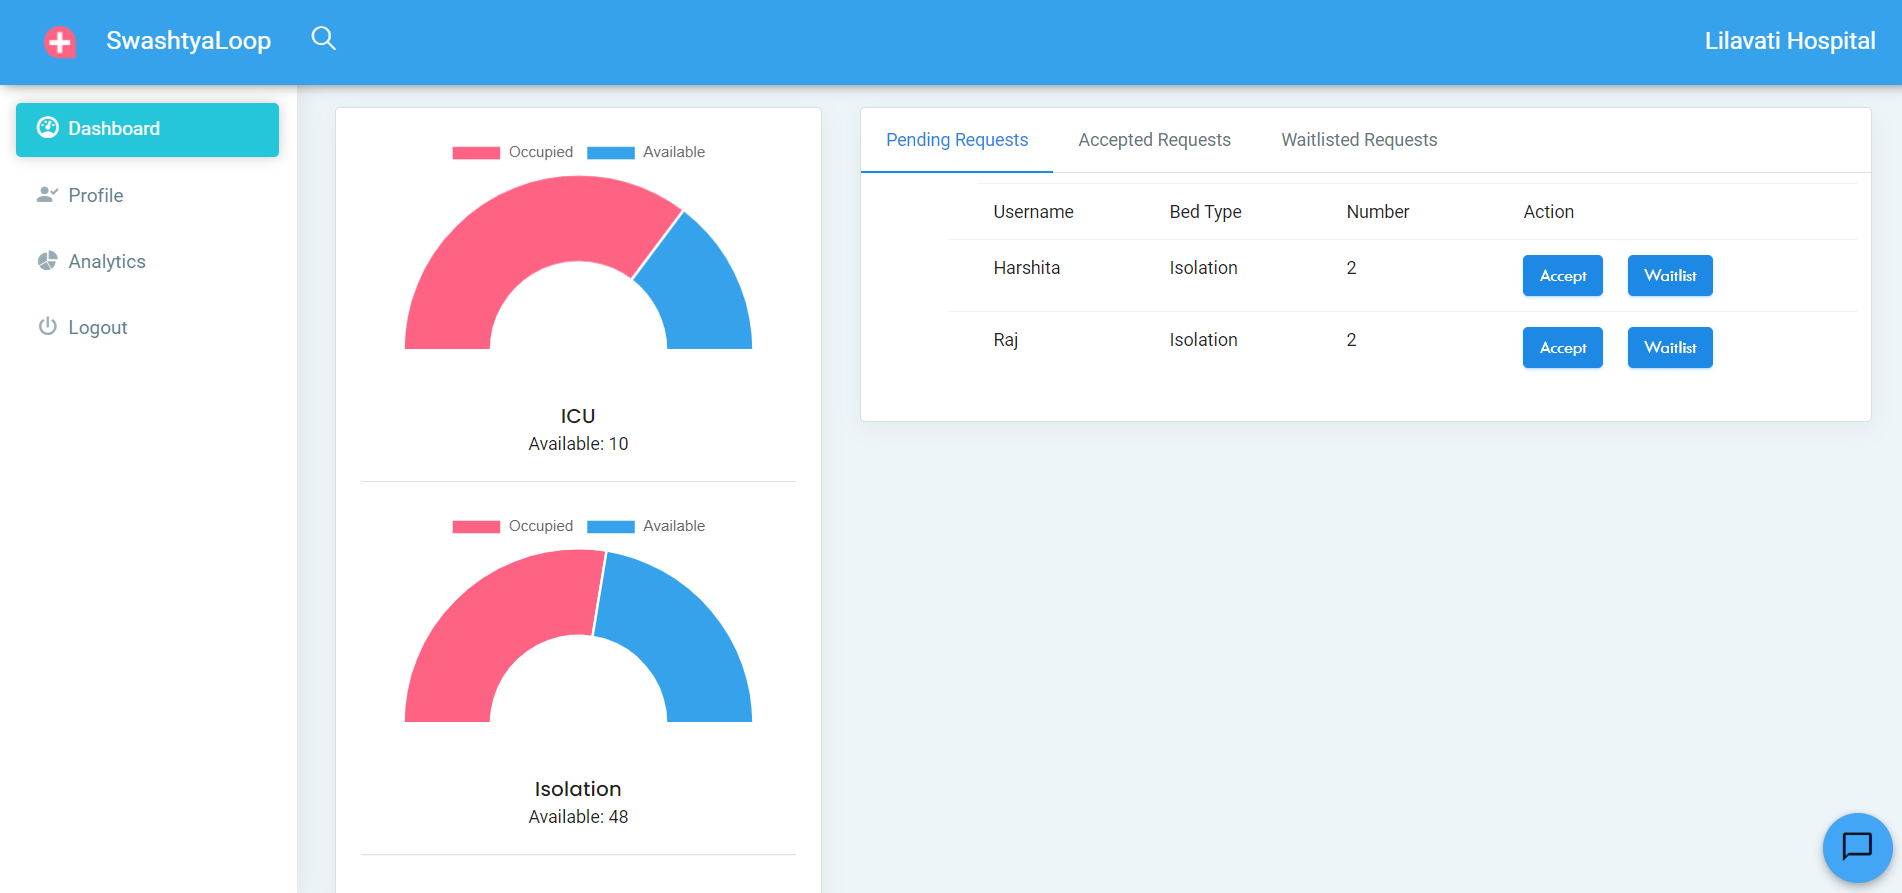Open the chat bubble floating button

point(1857,847)
